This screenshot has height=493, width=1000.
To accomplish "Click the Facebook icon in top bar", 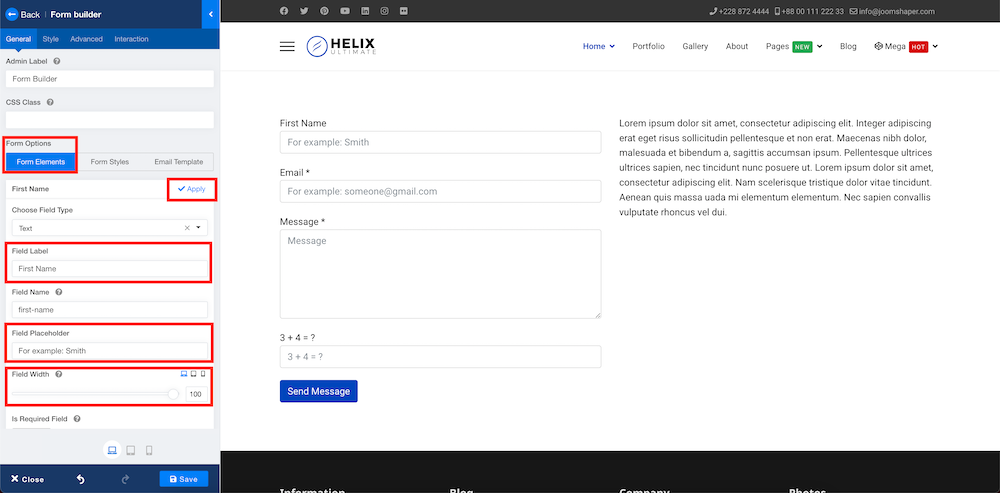I will (x=284, y=11).
